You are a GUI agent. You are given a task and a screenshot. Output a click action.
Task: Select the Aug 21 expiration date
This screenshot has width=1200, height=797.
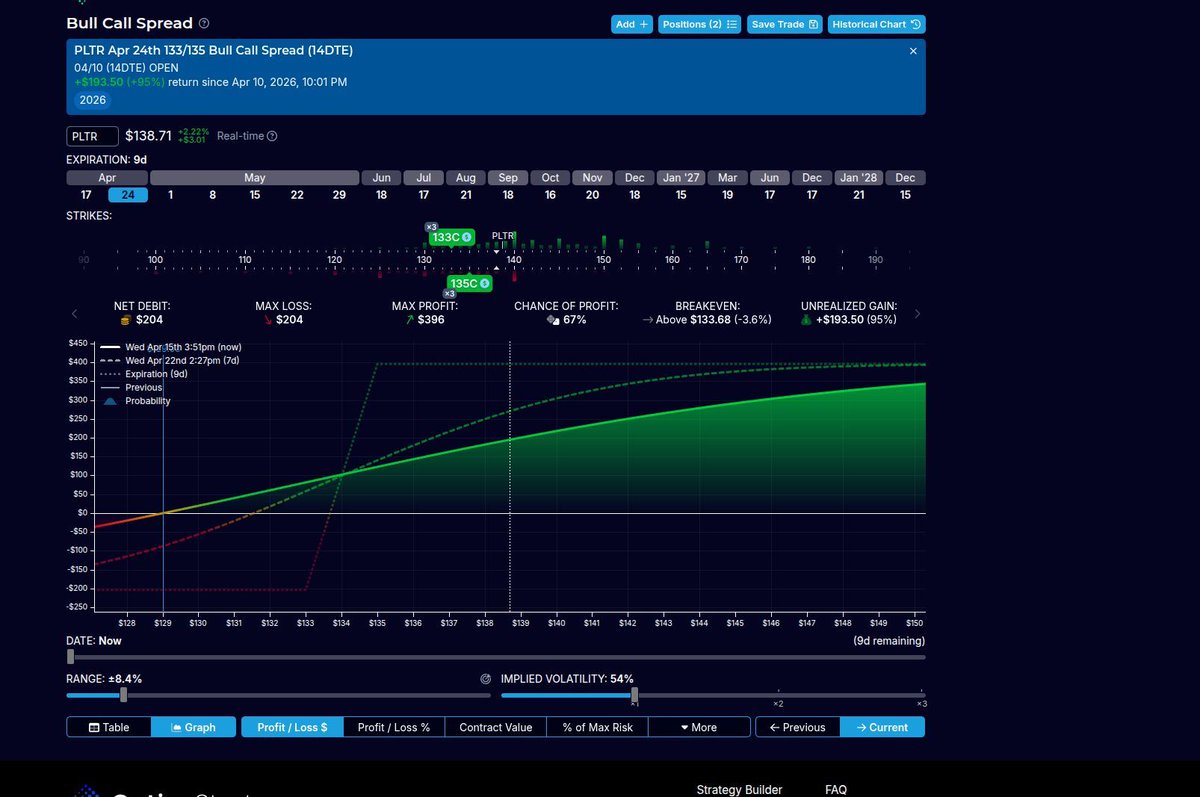pos(466,195)
